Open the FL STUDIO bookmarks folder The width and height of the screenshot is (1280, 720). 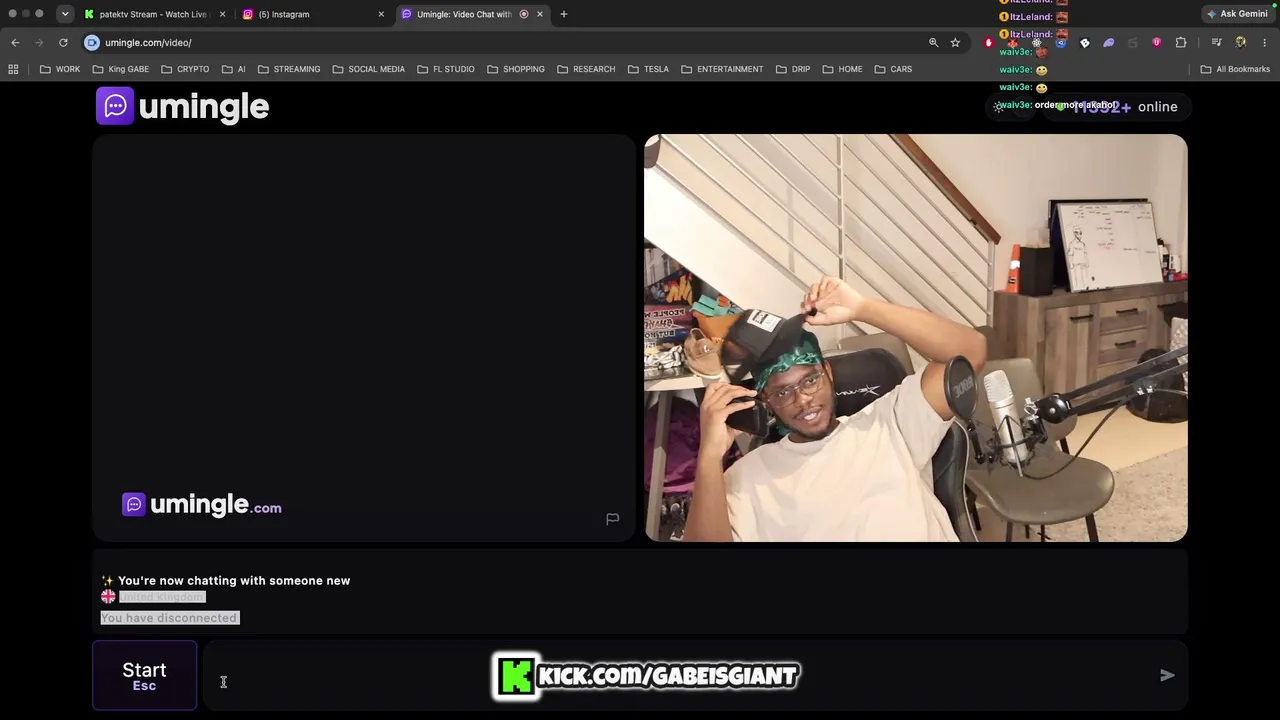446,69
